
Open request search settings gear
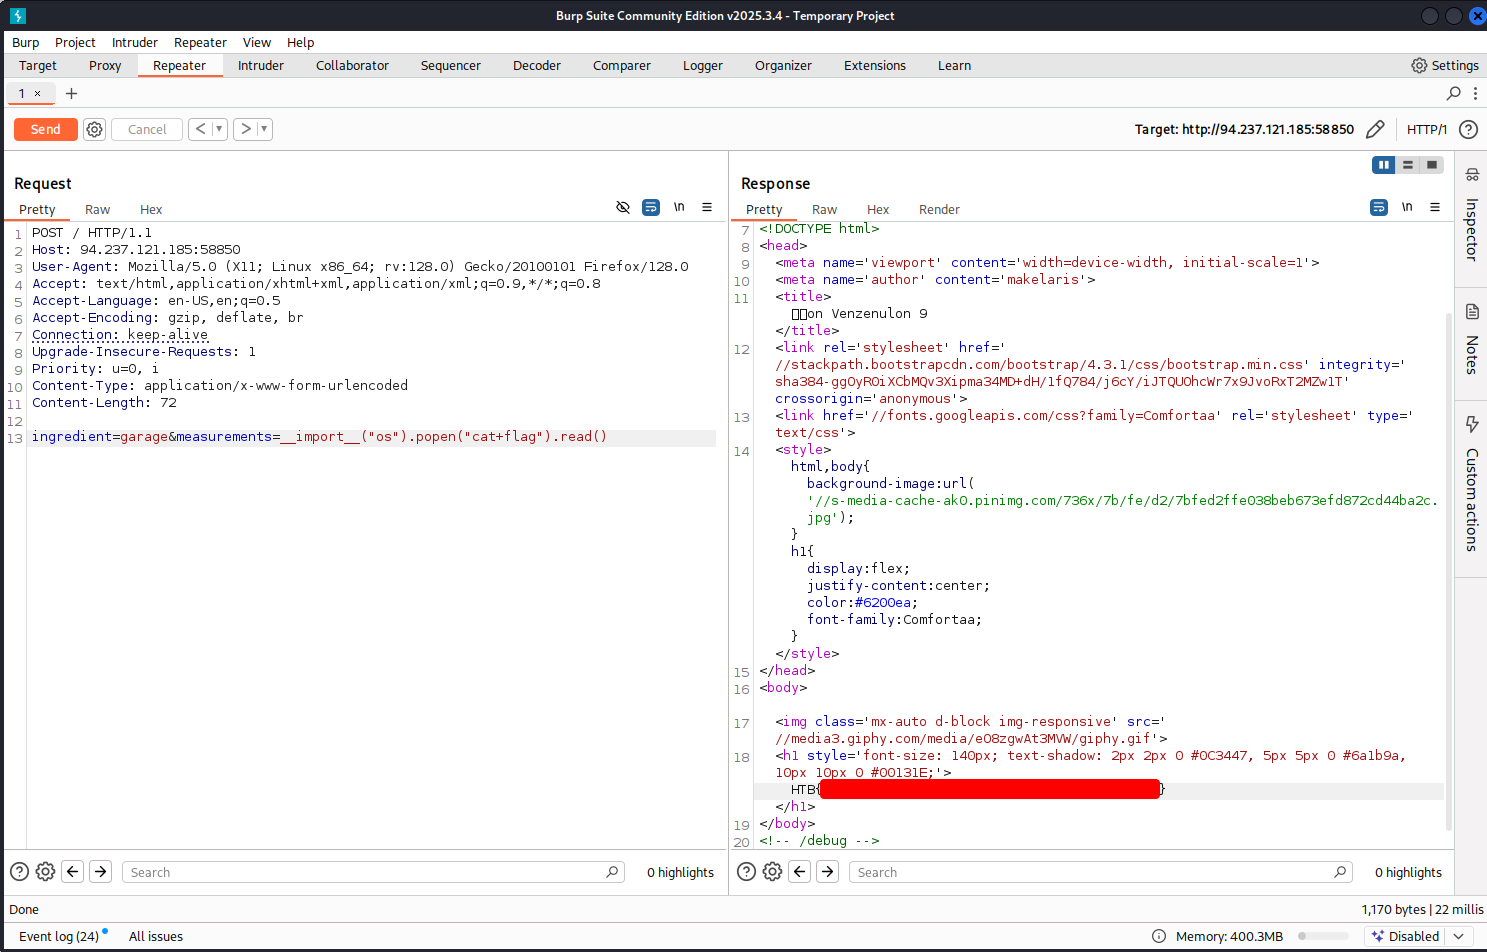(45, 872)
